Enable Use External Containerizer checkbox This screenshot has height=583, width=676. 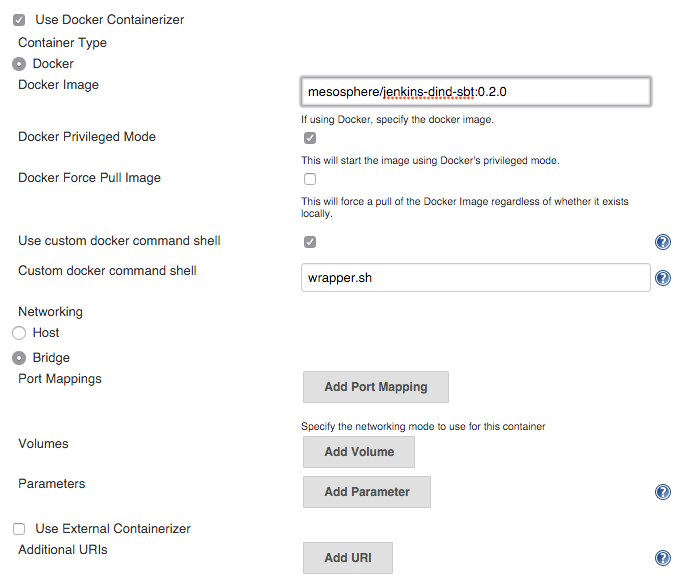(19, 529)
